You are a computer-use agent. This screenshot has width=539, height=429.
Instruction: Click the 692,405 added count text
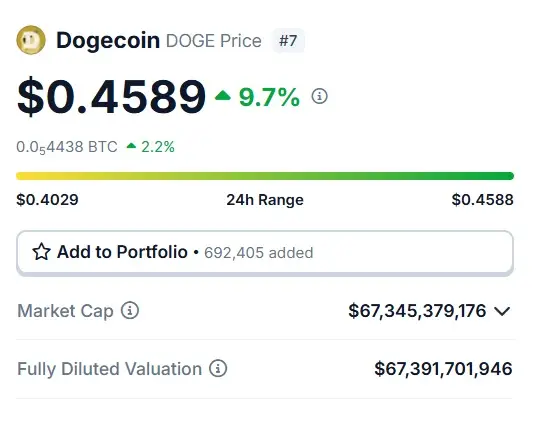(x=258, y=253)
